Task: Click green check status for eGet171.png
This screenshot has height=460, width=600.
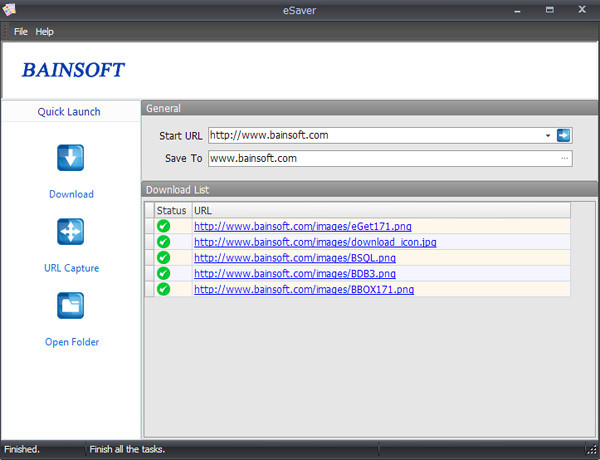Action: [163, 226]
